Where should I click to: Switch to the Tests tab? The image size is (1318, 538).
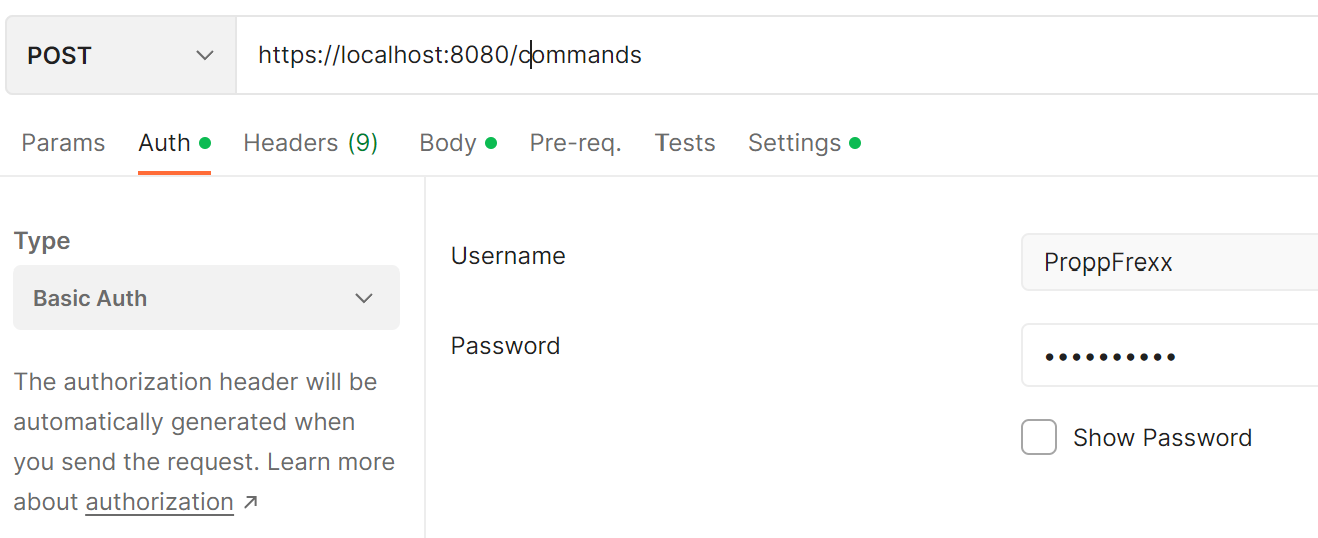[685, 143]
